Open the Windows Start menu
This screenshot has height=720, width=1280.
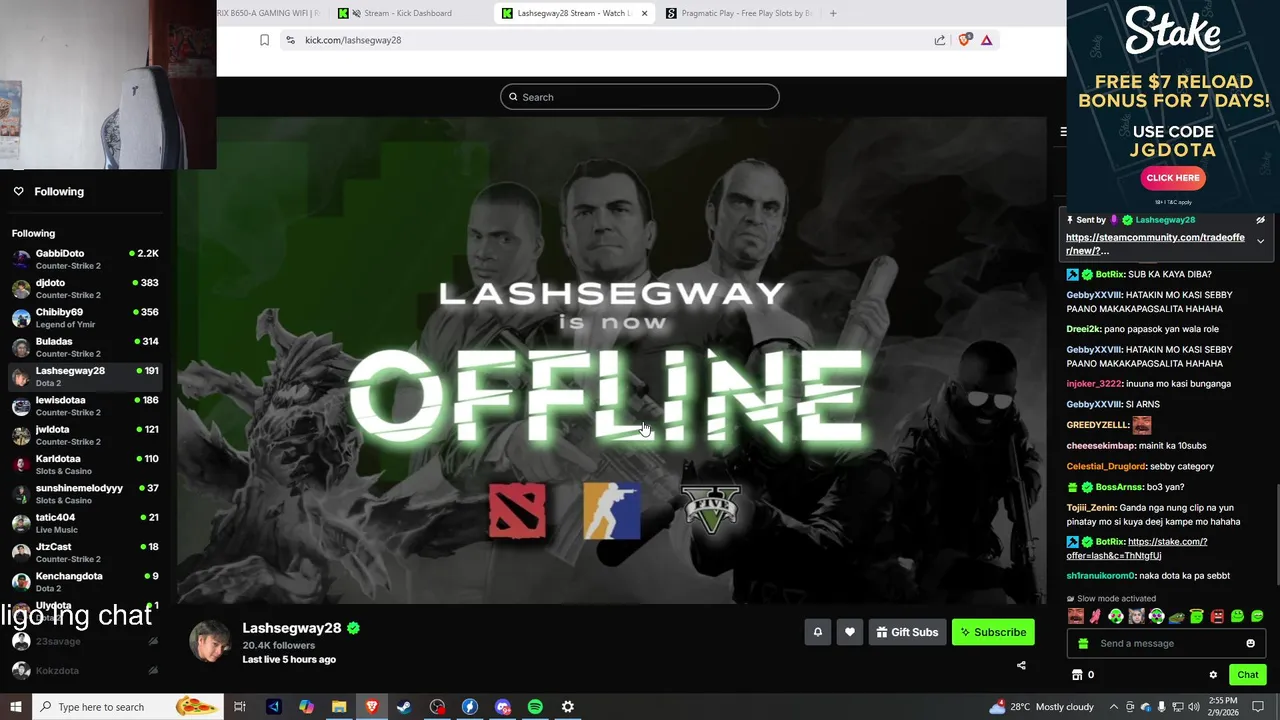coord(15,707)
